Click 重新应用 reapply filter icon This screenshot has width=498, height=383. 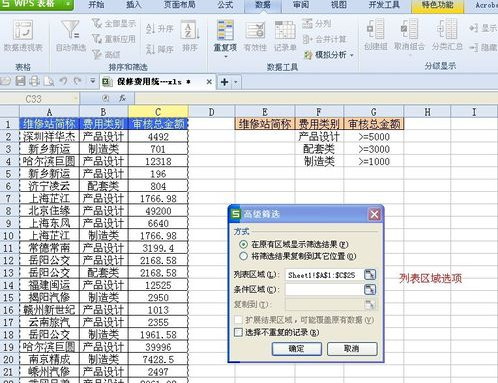(x=114, y=39)
